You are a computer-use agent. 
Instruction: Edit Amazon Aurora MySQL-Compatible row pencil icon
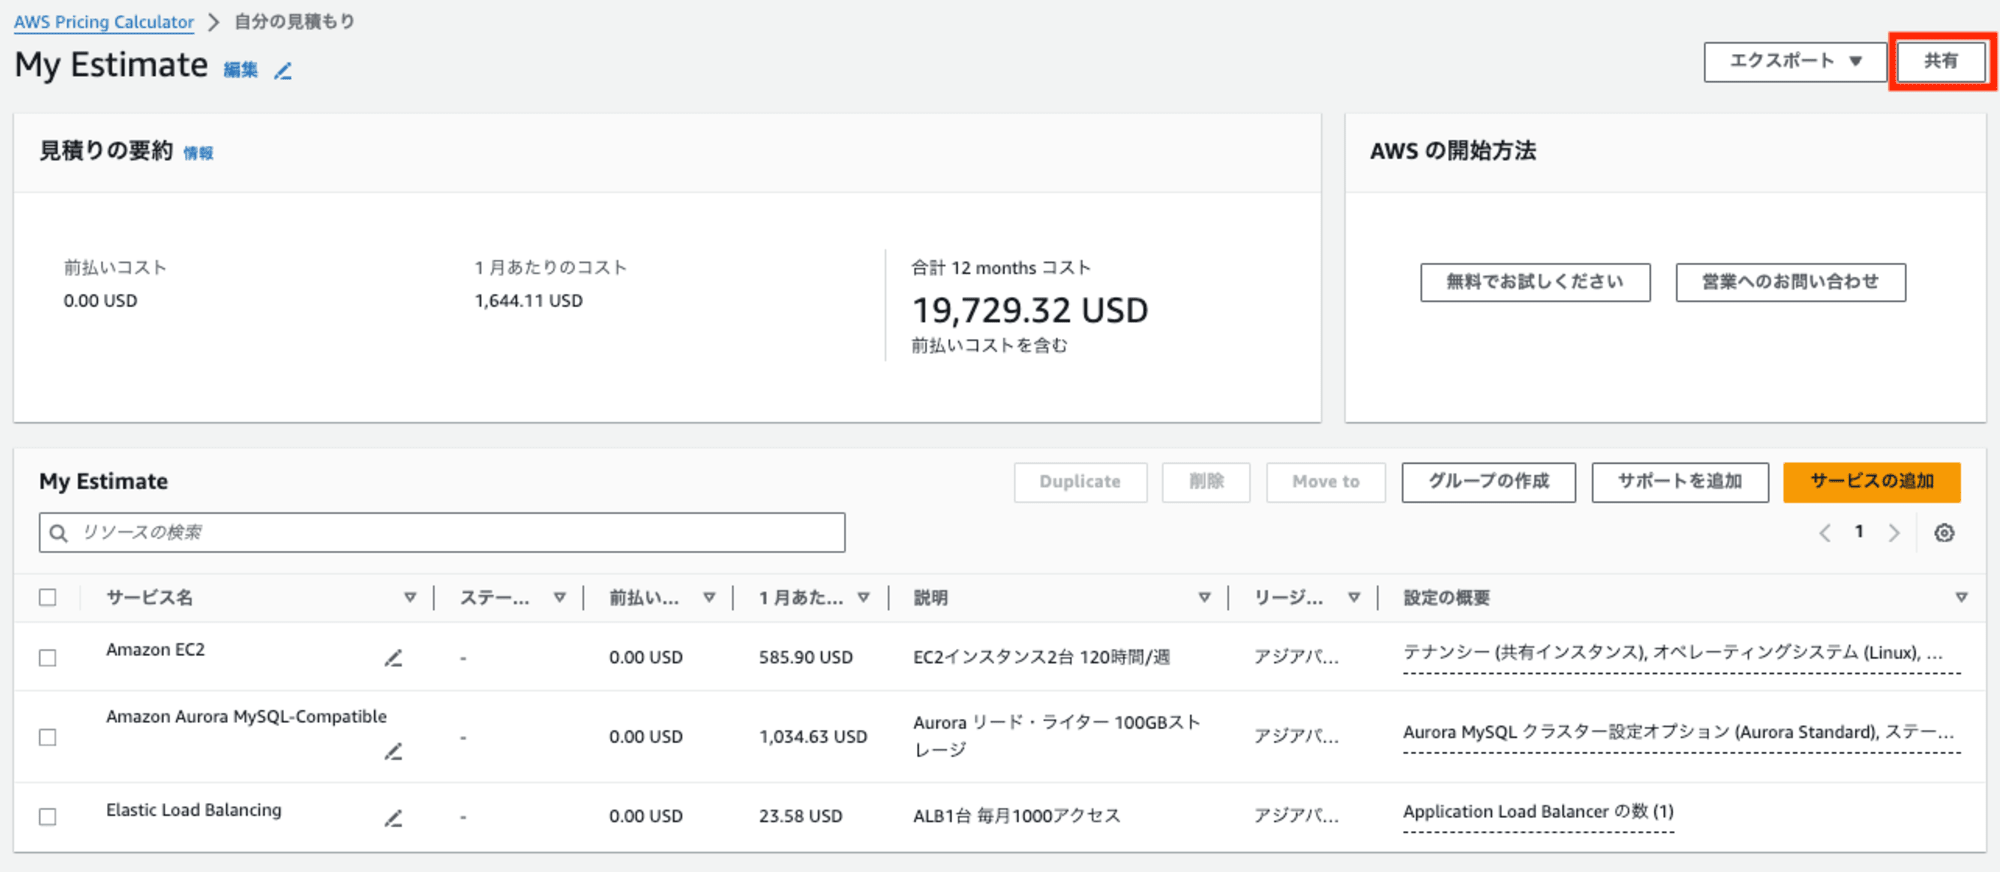coord(393,751)
